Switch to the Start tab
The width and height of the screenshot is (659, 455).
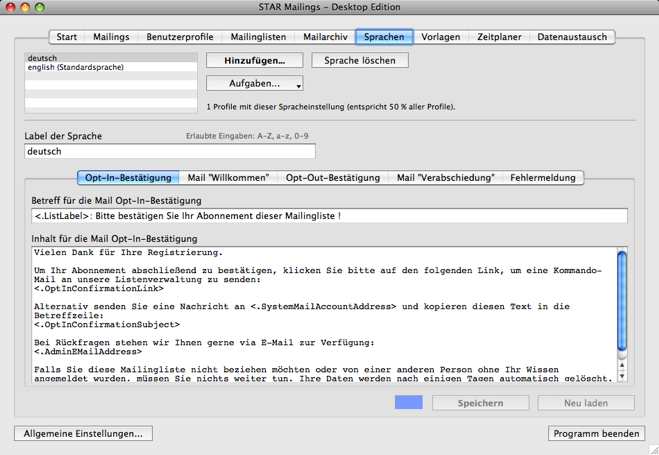(x=67, y=37)
